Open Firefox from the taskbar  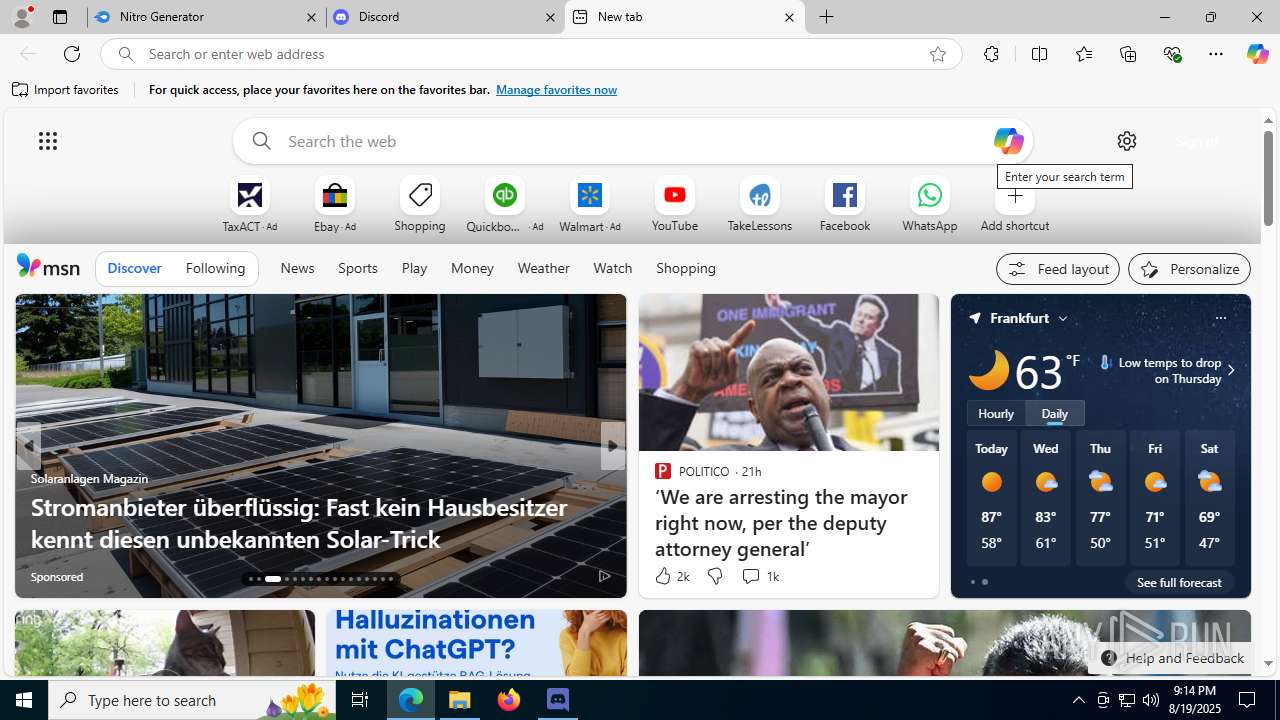pyautogui.click(x=509, y=700)
